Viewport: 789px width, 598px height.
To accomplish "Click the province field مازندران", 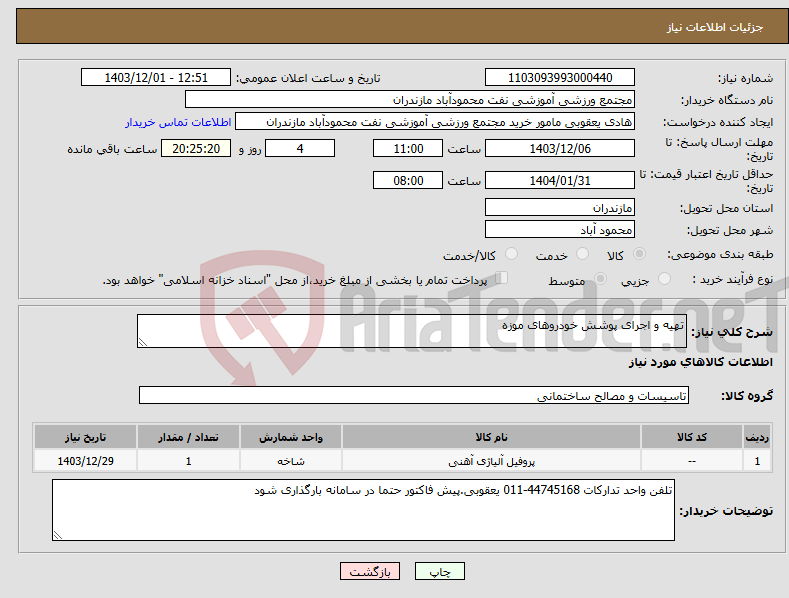I will (x=560, y=207).
